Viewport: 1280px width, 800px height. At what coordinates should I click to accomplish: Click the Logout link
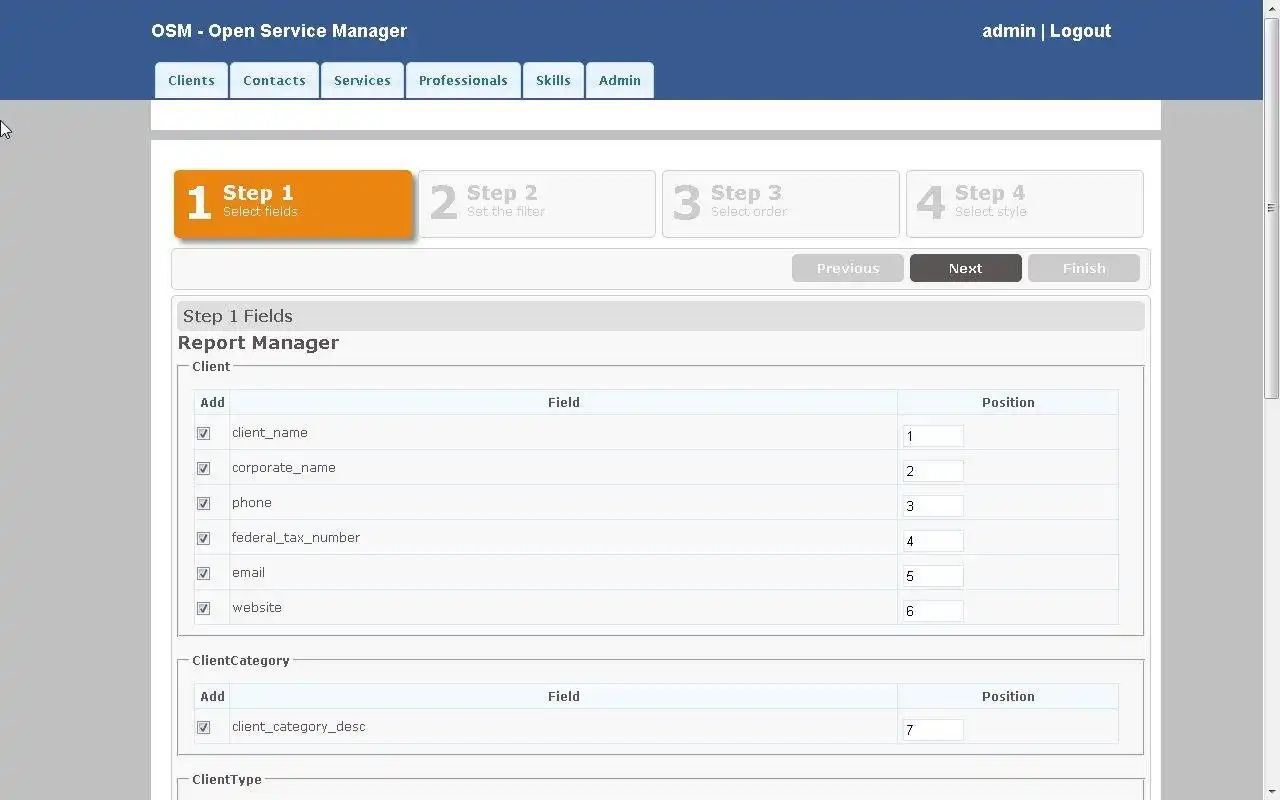pyautogui.click(x=1080, y=31)
